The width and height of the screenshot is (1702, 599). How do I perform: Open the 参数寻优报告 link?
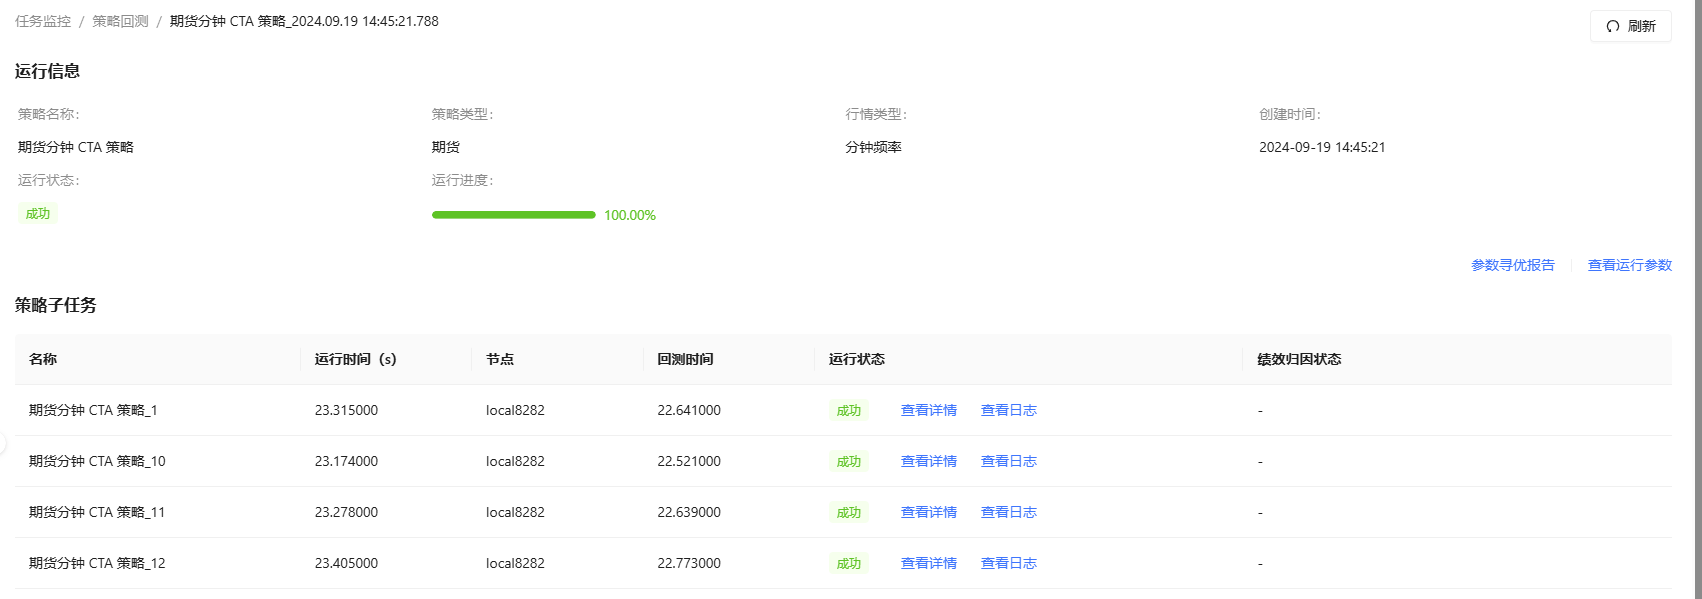(1512, 265)
